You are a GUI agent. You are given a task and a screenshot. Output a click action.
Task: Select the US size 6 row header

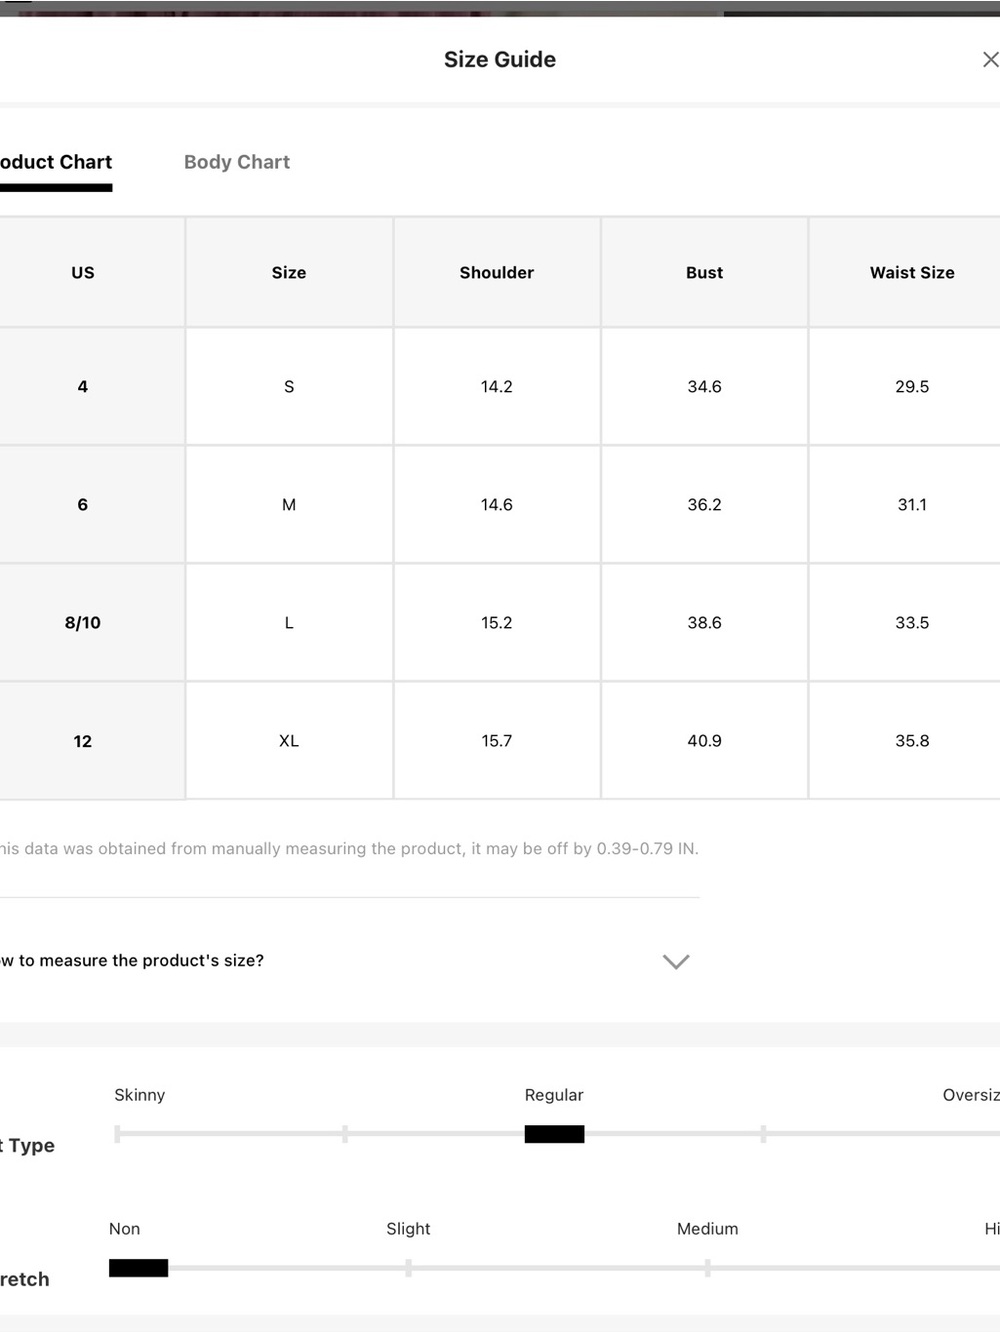tap(83, 505)
